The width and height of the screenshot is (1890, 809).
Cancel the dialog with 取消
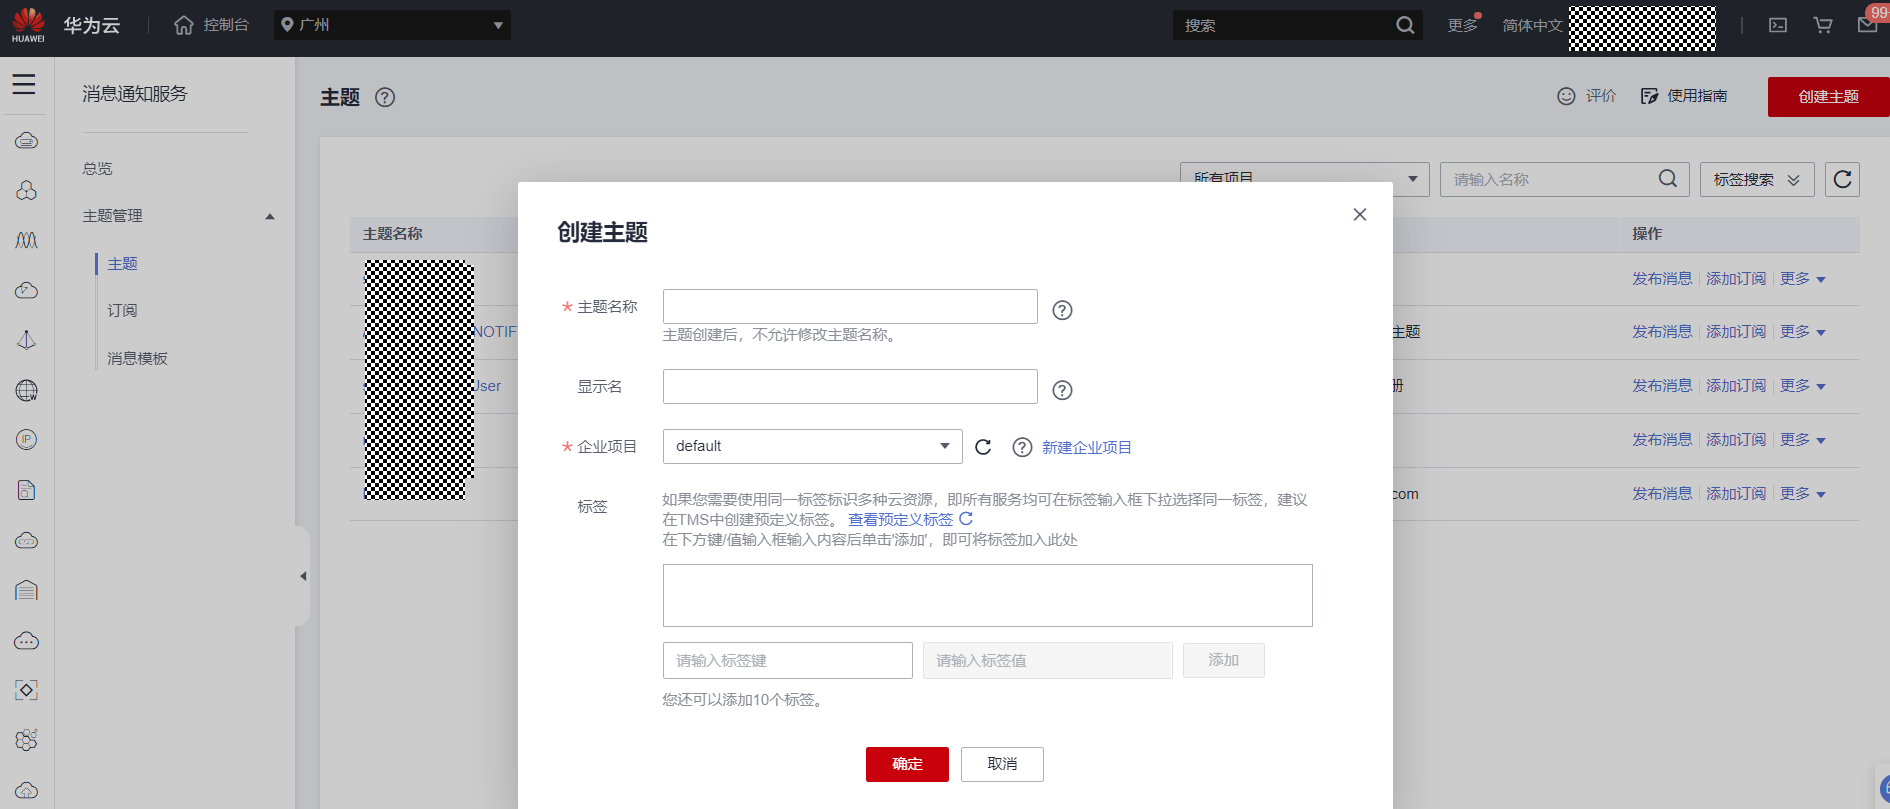coord(1002,764)
